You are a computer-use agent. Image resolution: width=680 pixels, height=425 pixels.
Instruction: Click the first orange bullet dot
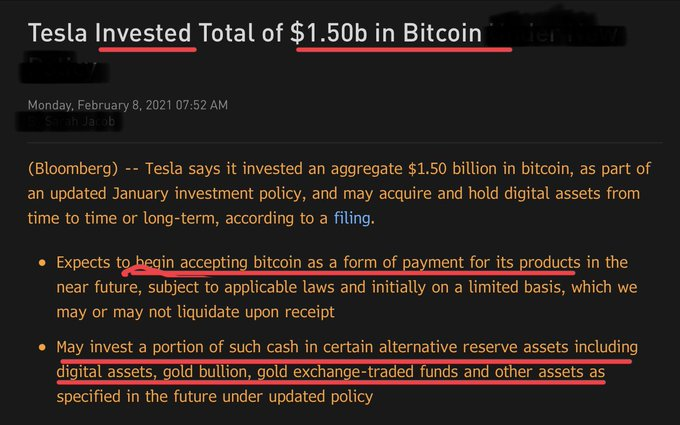pyautogui.click(x=42, y=262)
